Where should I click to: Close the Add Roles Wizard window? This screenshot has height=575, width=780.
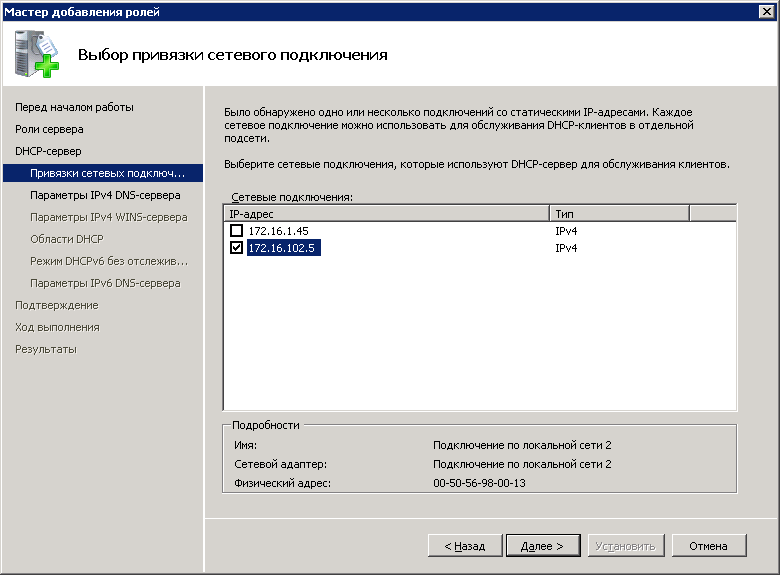click(766, 11)
